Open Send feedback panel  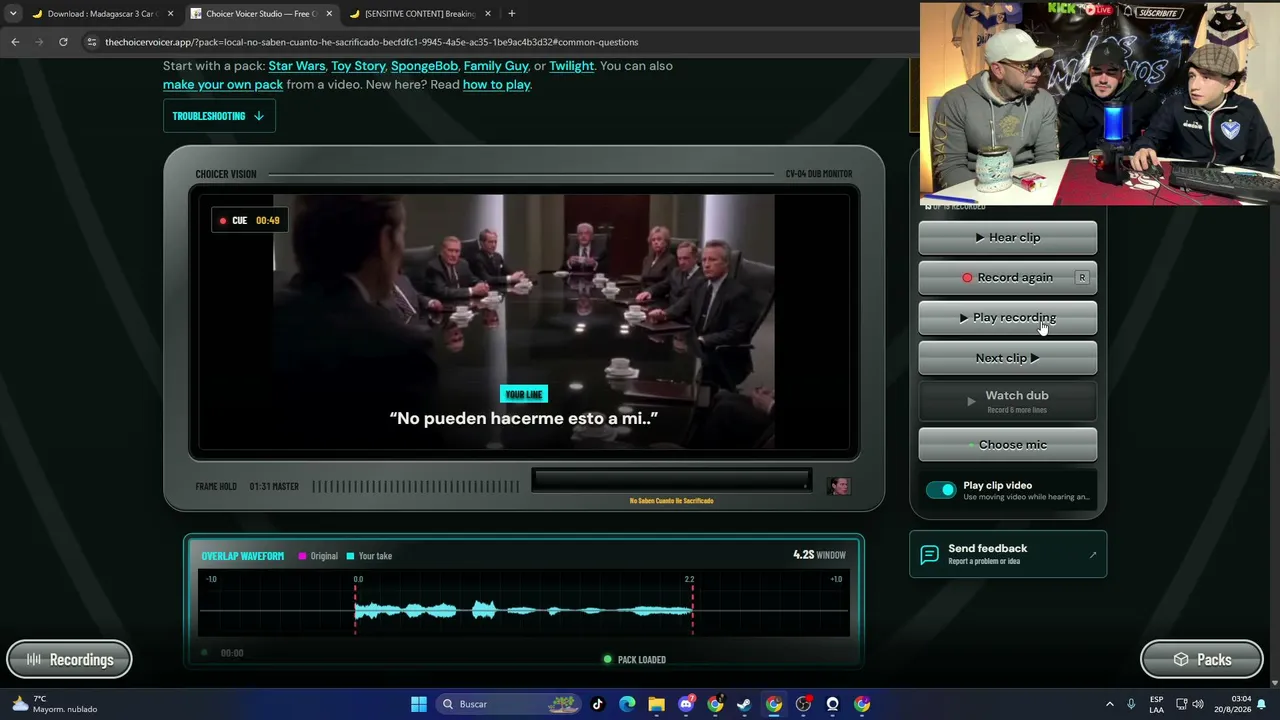point(1008,554)
